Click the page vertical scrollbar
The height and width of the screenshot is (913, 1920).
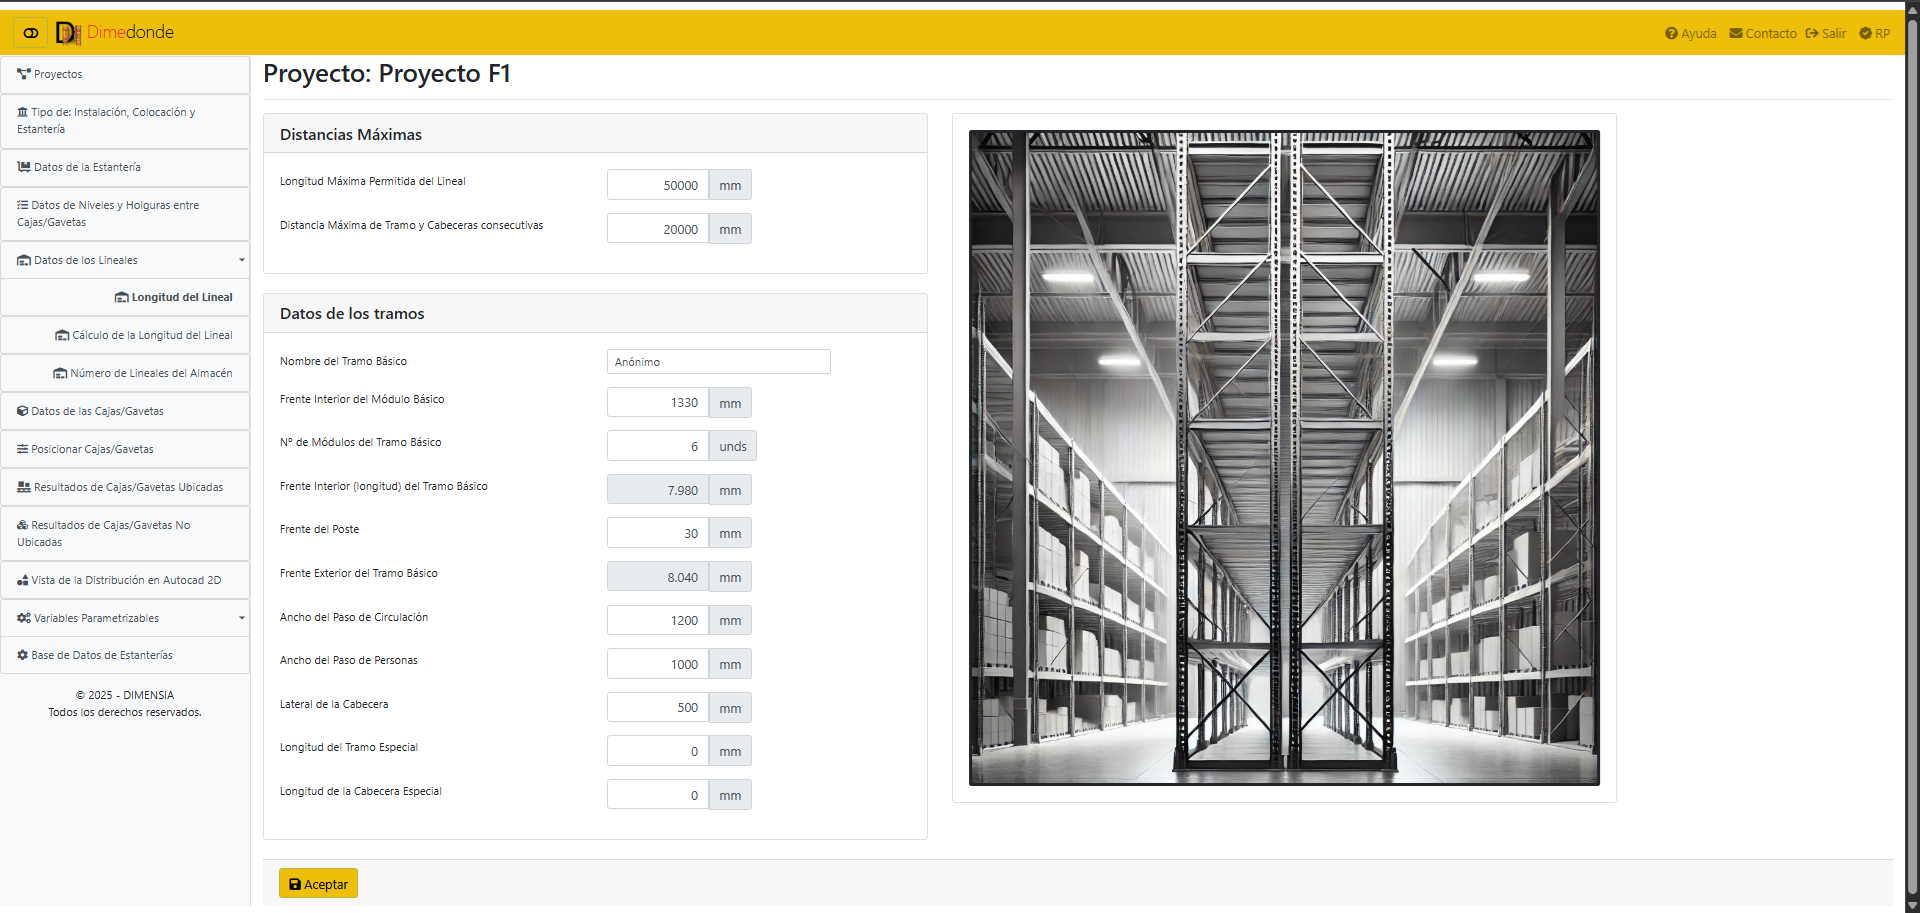pyautogui.click(x=1912, y=456)
